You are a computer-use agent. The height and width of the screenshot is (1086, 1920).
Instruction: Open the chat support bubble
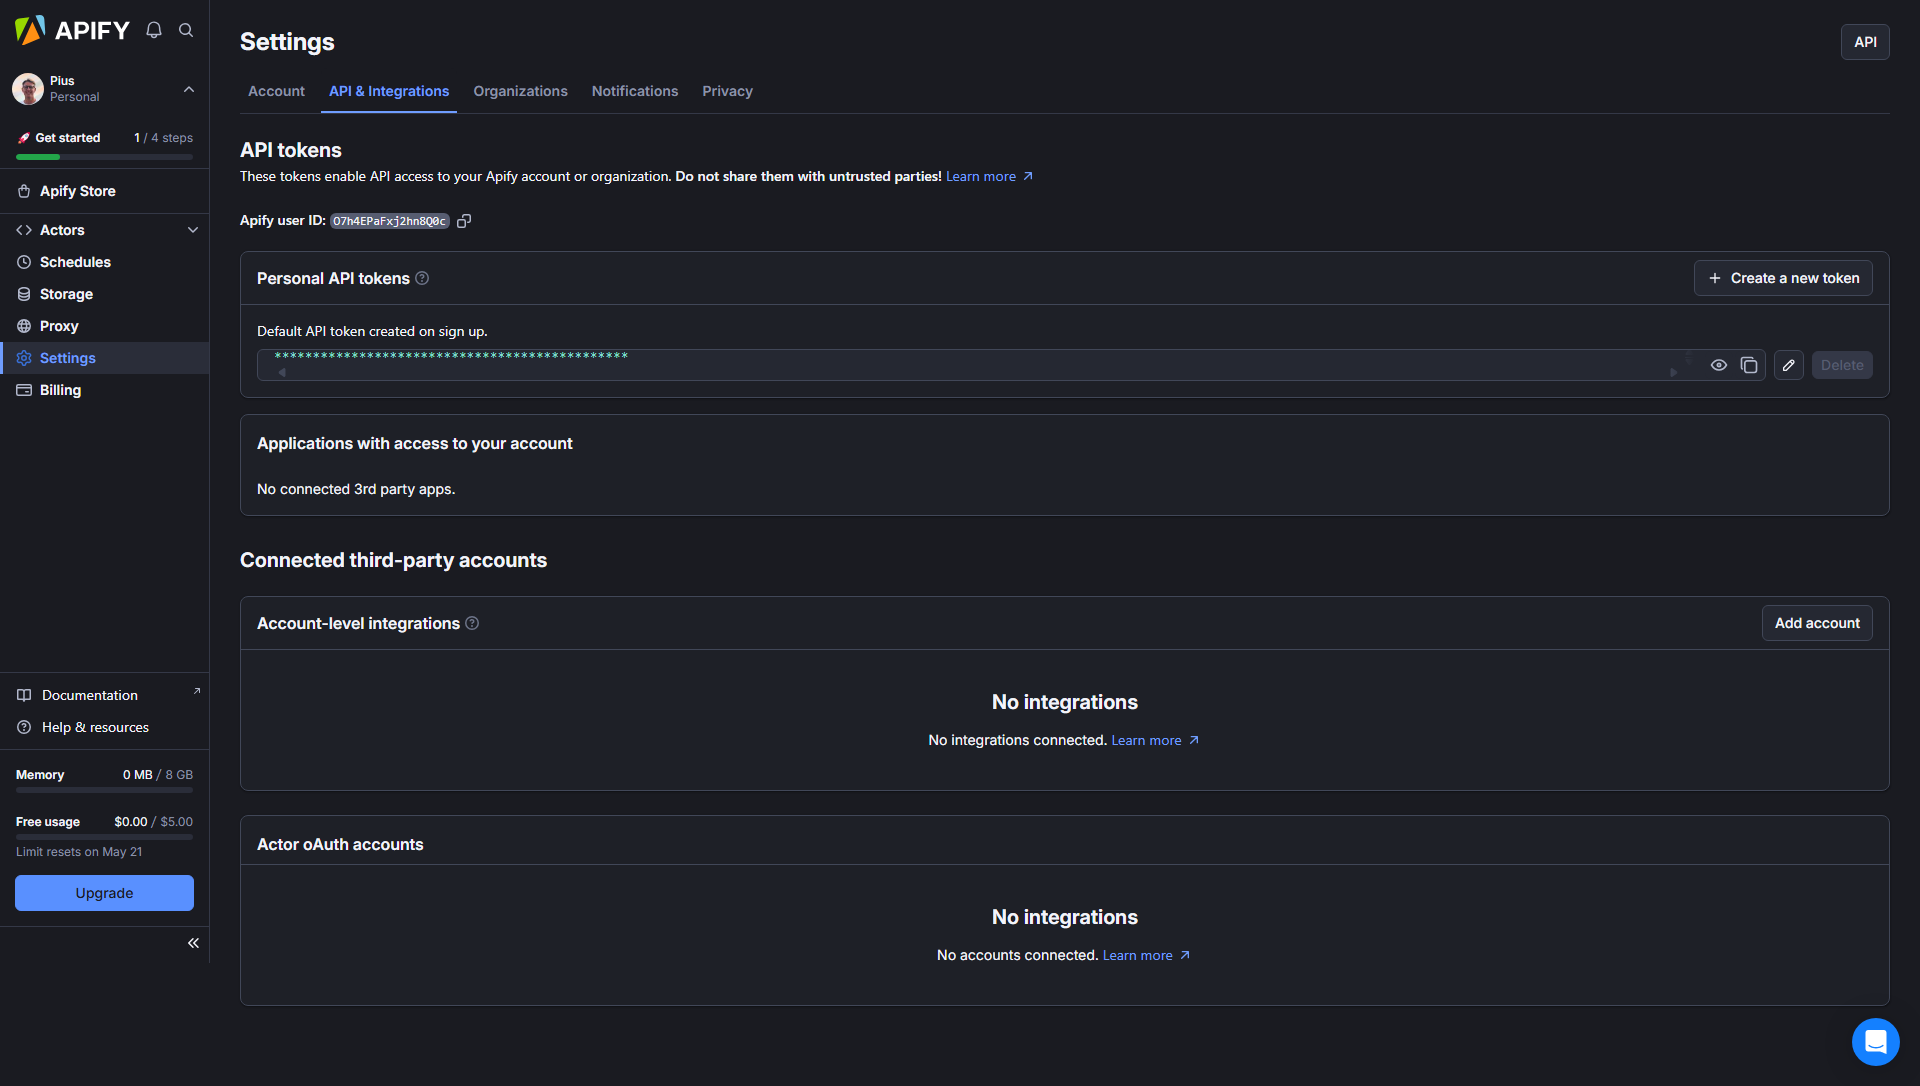(1875, 1042)
